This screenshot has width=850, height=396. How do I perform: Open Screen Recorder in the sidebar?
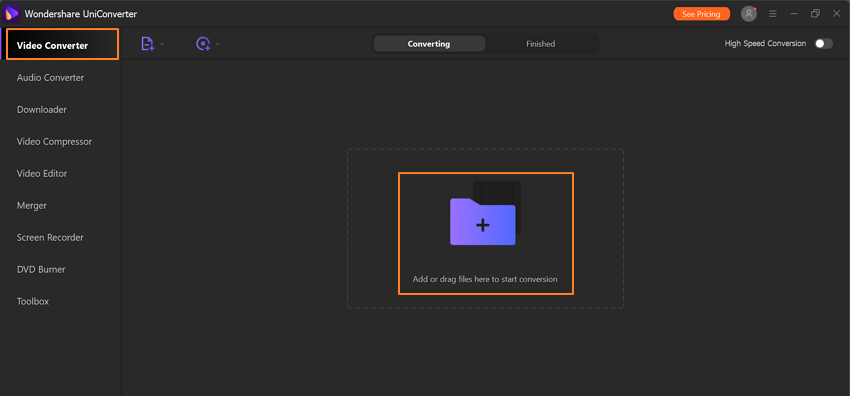[50, 237]
